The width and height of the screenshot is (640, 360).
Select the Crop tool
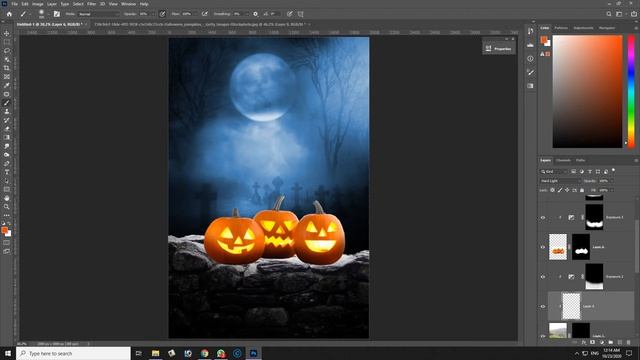(7, 68)
